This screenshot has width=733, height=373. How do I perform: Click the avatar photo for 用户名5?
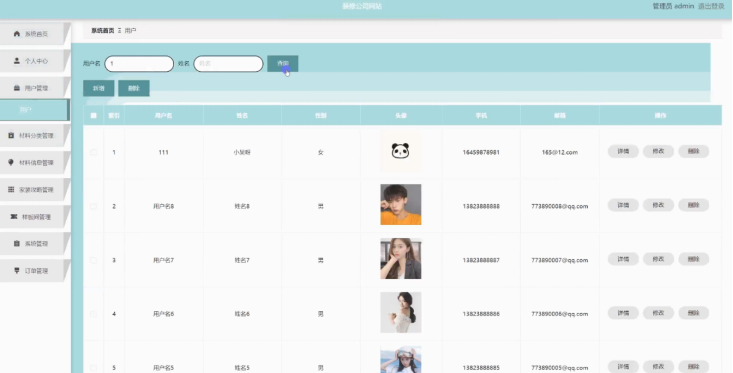point(401,359)
